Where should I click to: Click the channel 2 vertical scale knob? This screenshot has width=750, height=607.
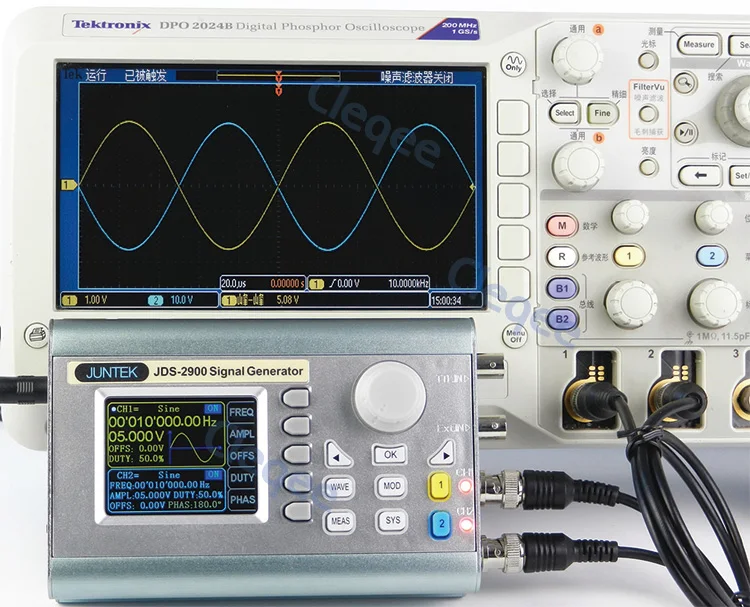715,303
